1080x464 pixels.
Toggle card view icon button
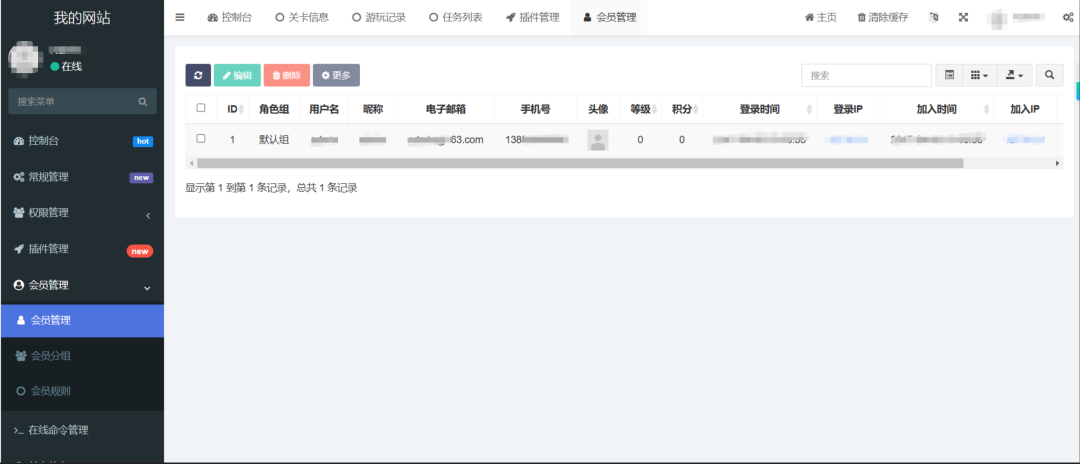click(949, 75)
